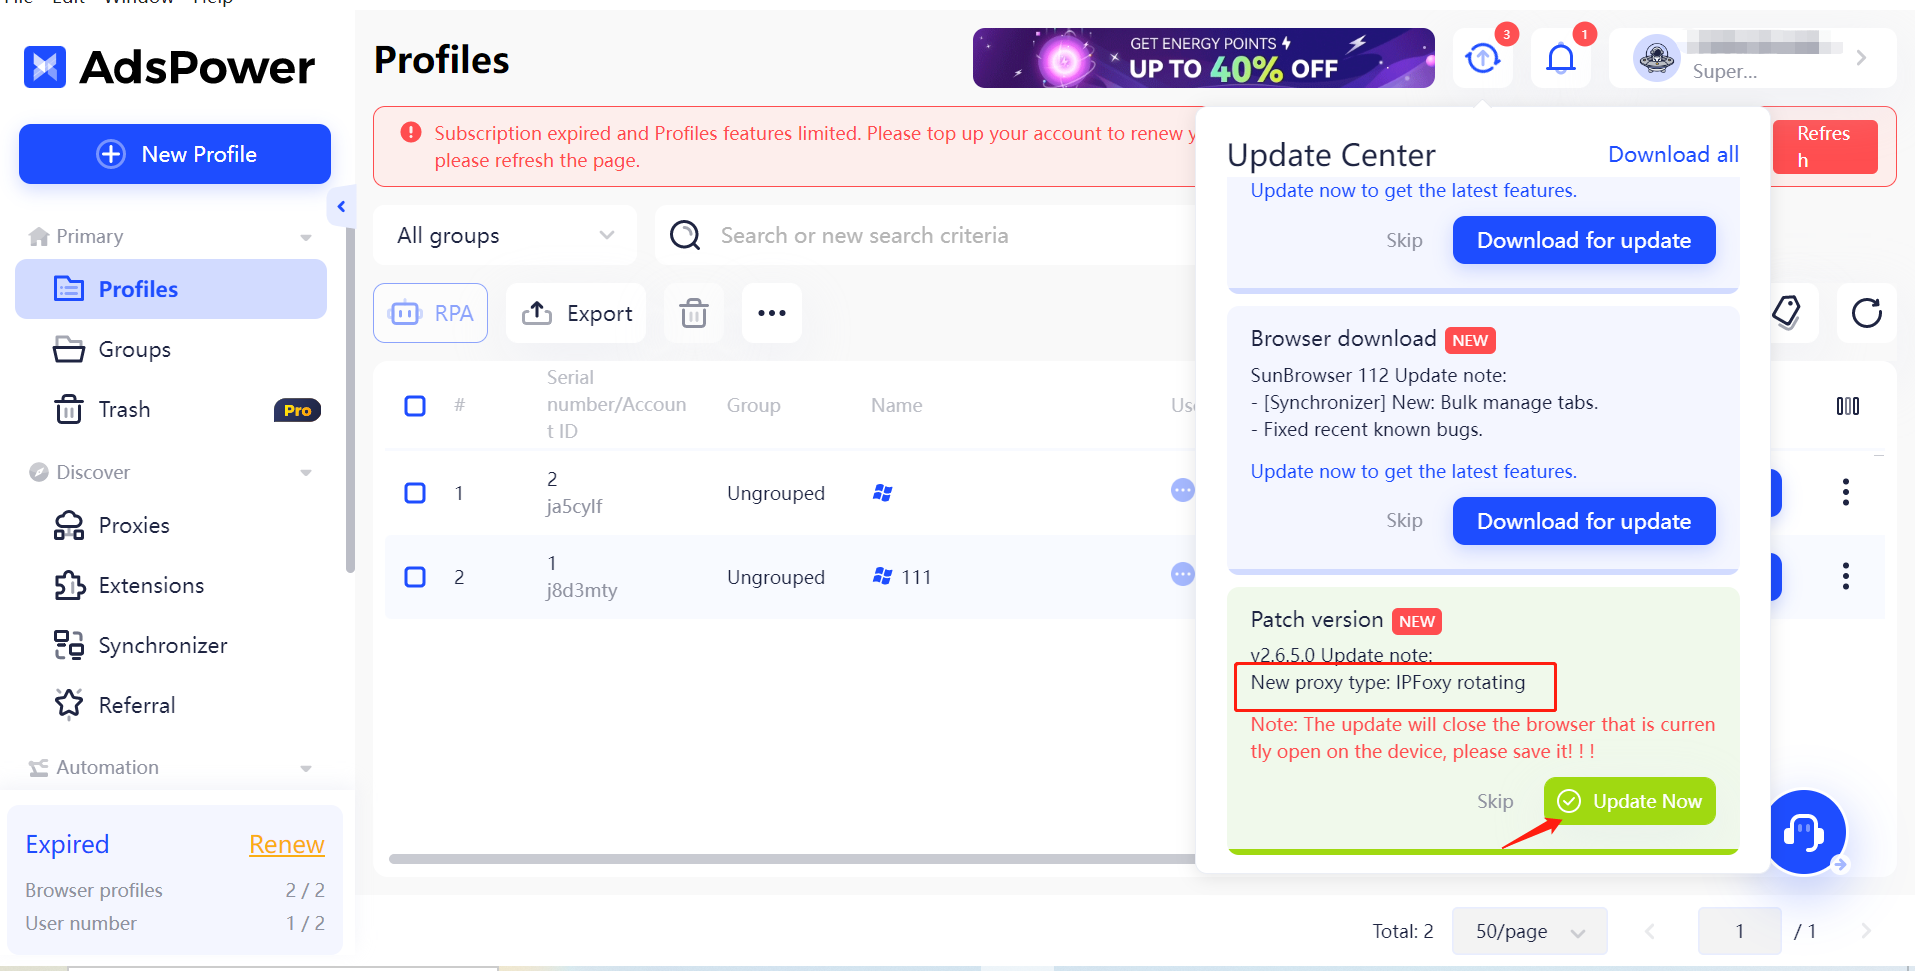Skip the Patch version update

click(1495, 801)
